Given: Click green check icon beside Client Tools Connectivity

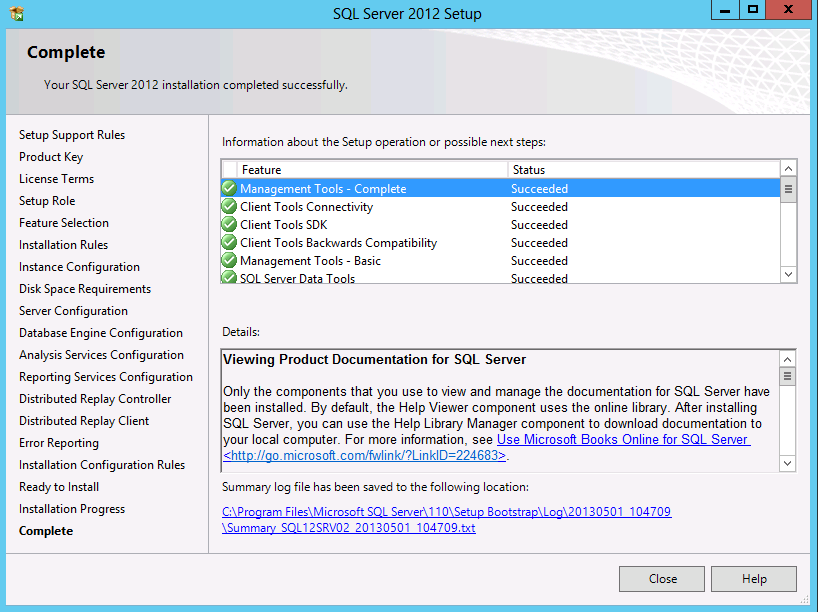Looking at the screenshot, I should tap(229, 207).
